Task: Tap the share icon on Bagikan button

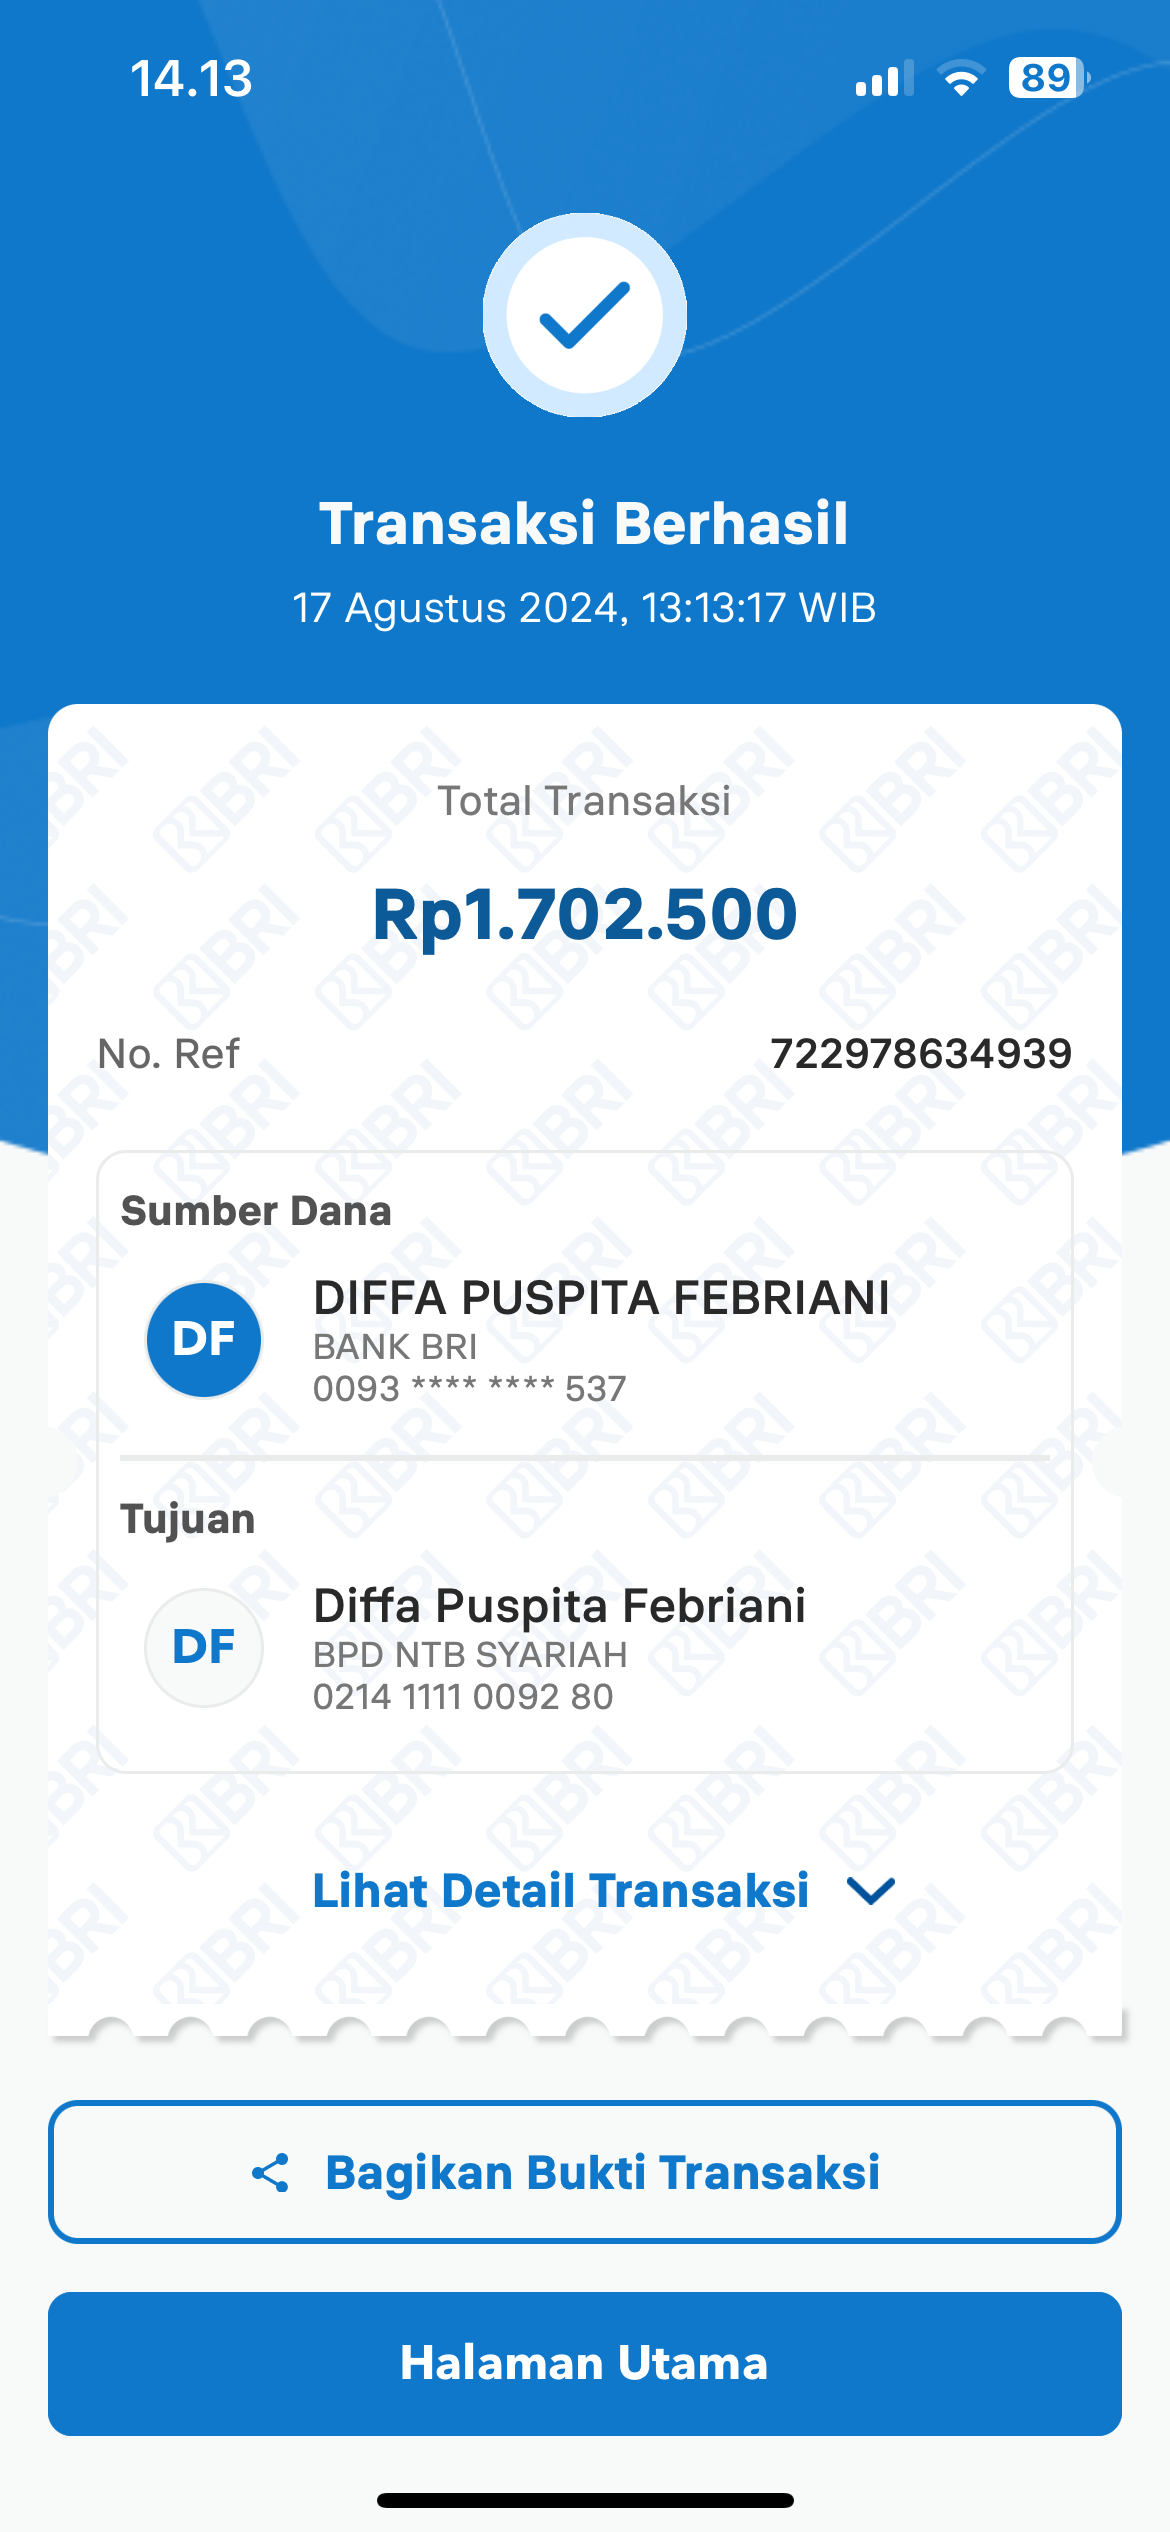Action: pyautogui.click(x=270, y=2173)
